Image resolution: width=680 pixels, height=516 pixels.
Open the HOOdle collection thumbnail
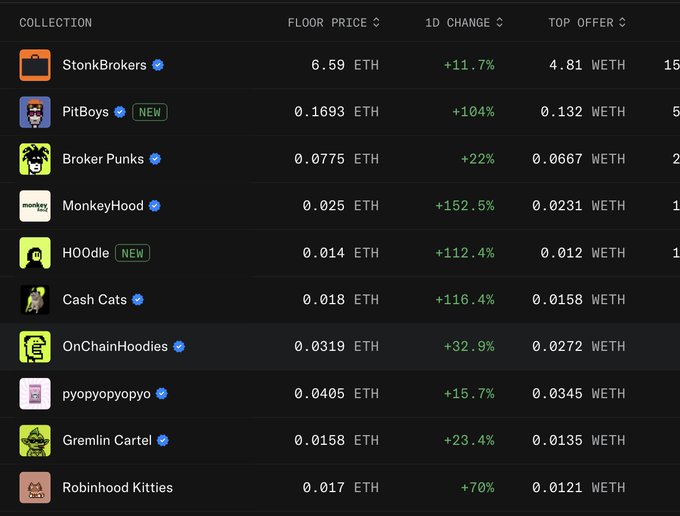click(x=35, y=253)
